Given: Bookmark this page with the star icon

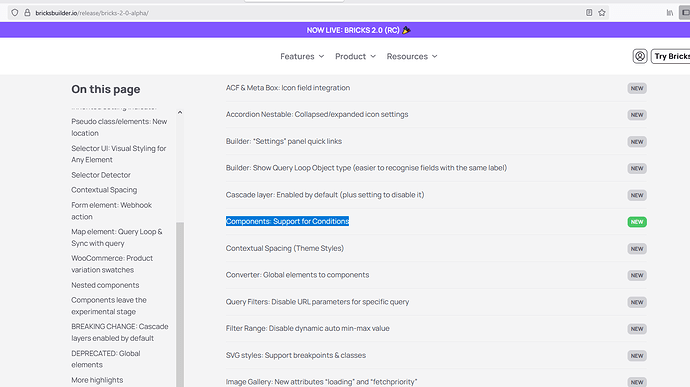Looking at the screenshot, I should (602, 13).
